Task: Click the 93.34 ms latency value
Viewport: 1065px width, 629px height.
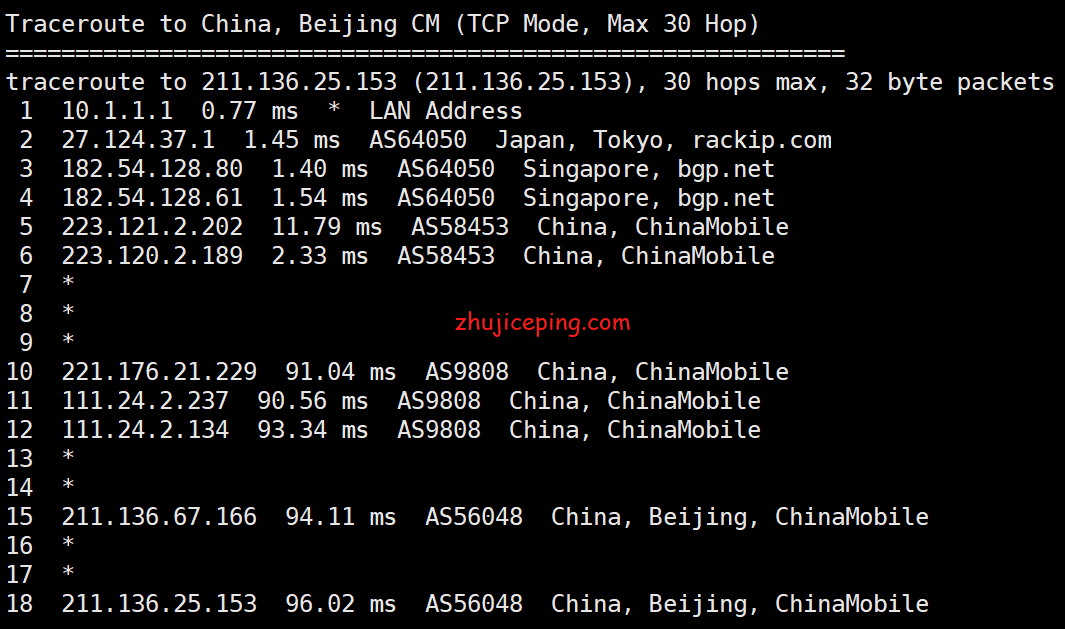Action: tap(312, 430)
